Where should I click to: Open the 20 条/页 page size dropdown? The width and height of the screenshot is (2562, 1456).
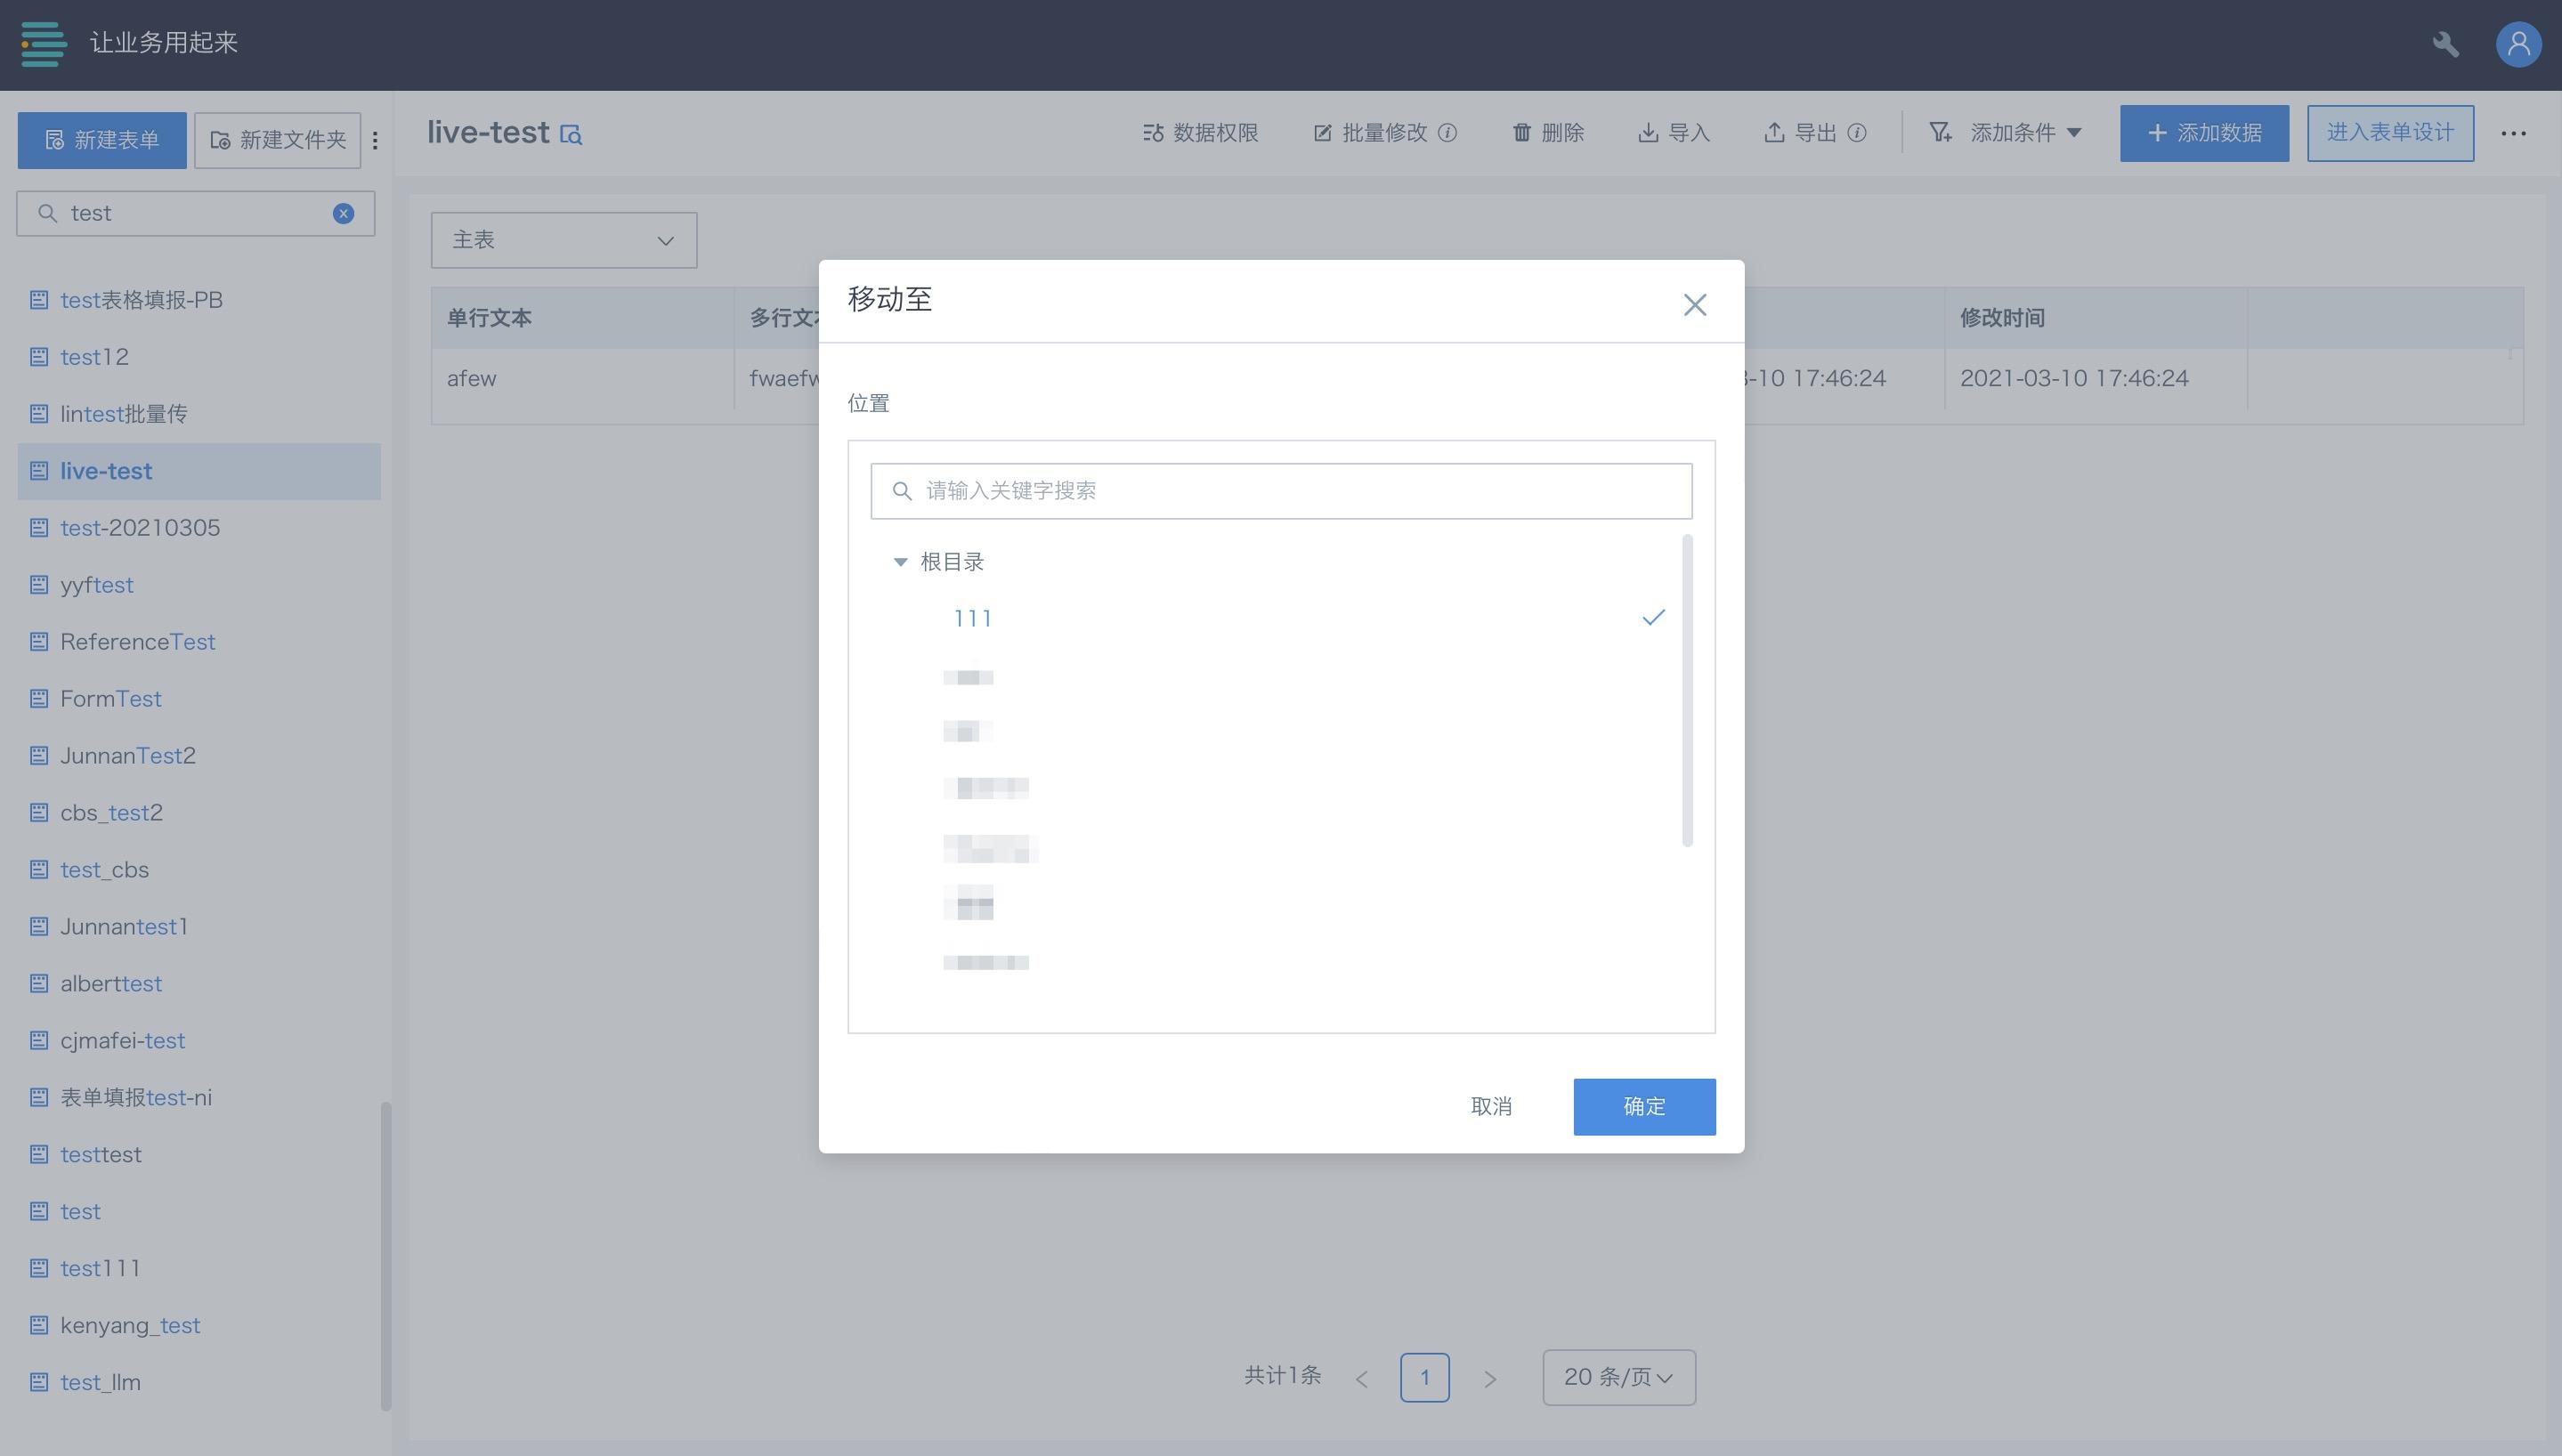(x=1618, y=1377)
